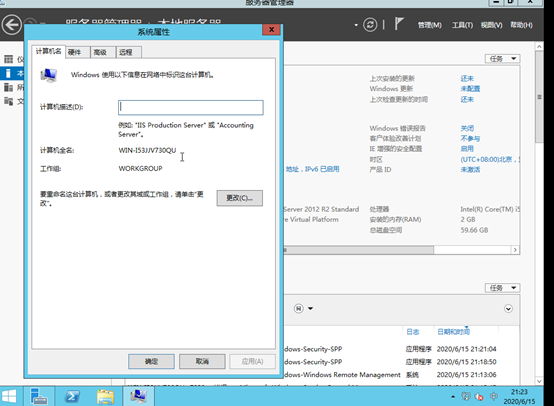This screenshot has width=554, height=406.
Task: Click the vertical scrollbar thumb on the right
Action: tap(539, 97)
